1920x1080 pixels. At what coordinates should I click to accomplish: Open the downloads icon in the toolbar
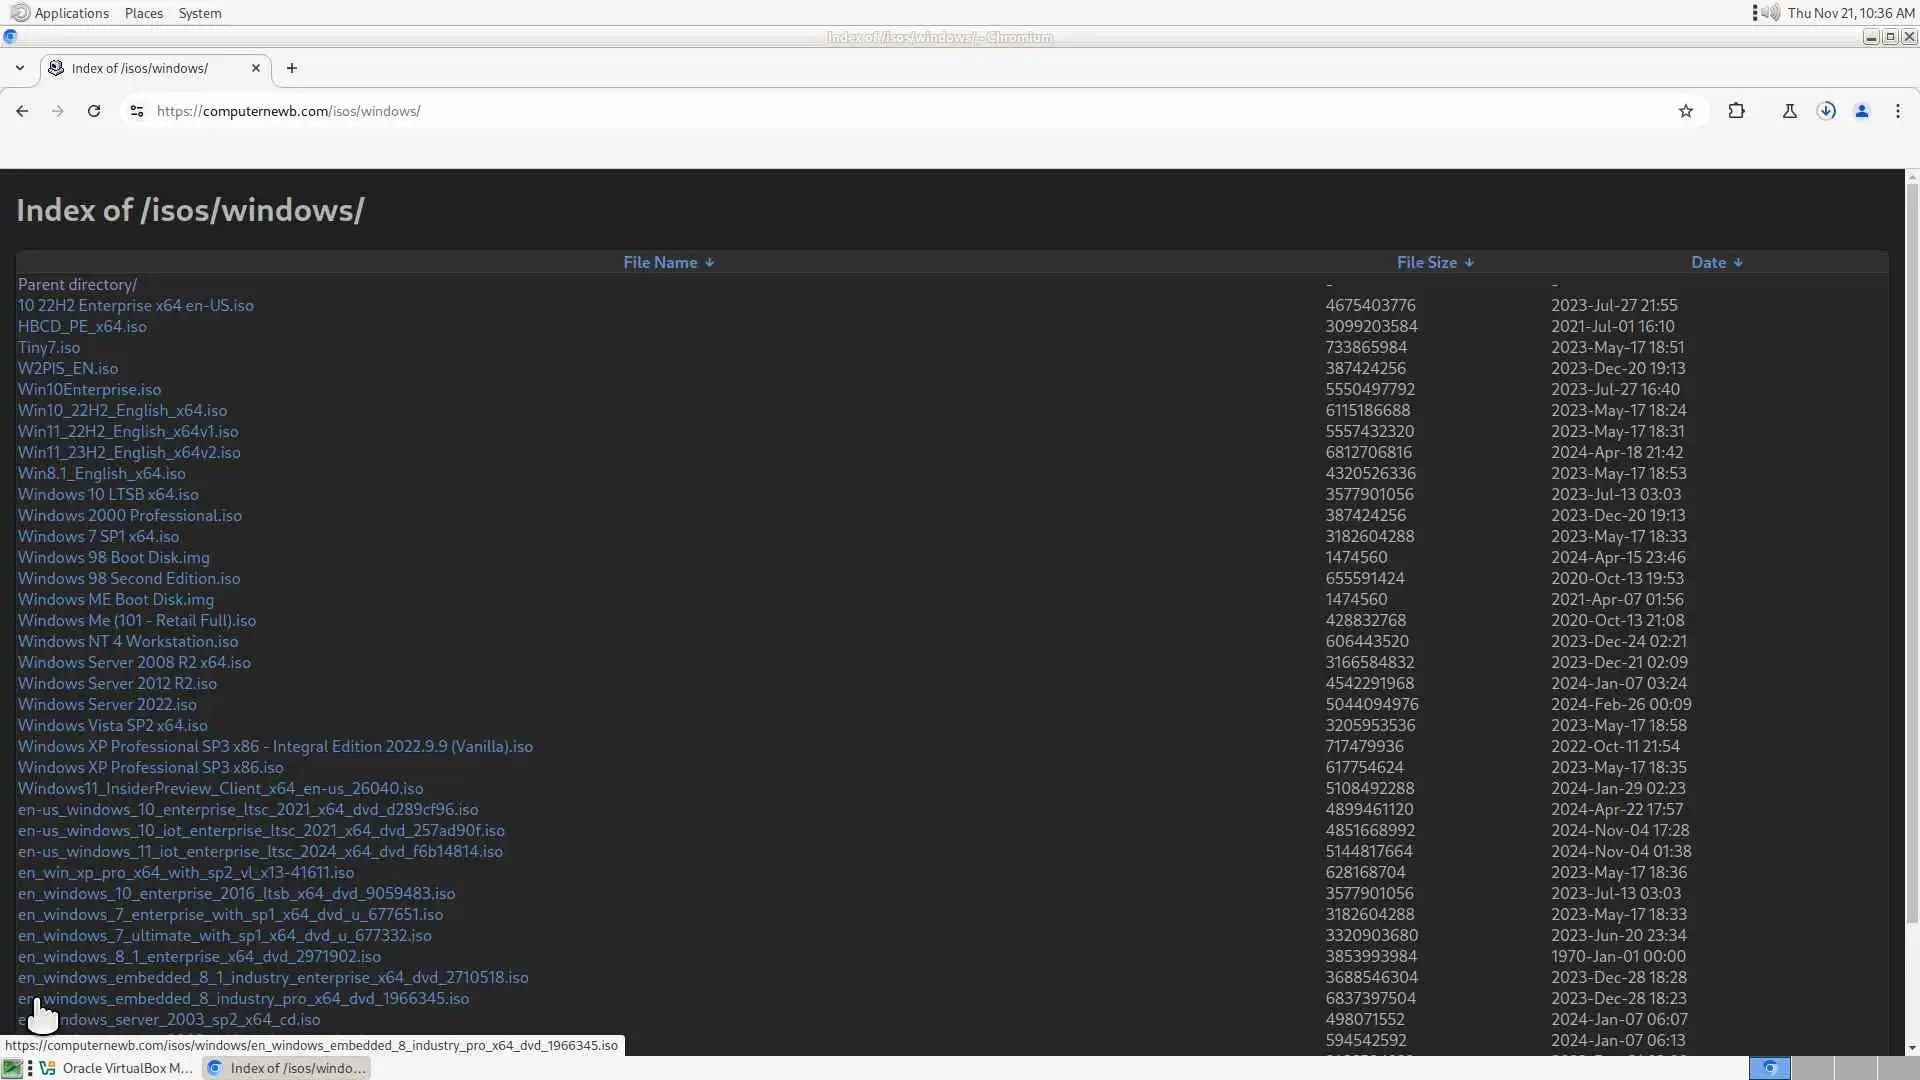(x=1826, y=111)
